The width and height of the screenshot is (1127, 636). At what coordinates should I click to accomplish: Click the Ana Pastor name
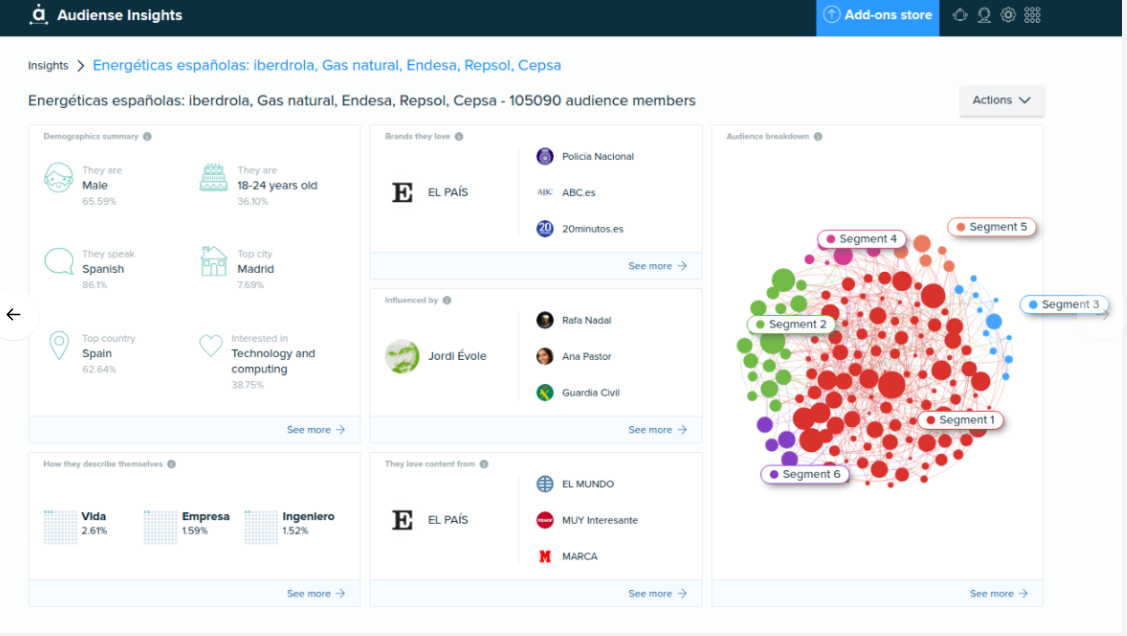tap(586, 356)
